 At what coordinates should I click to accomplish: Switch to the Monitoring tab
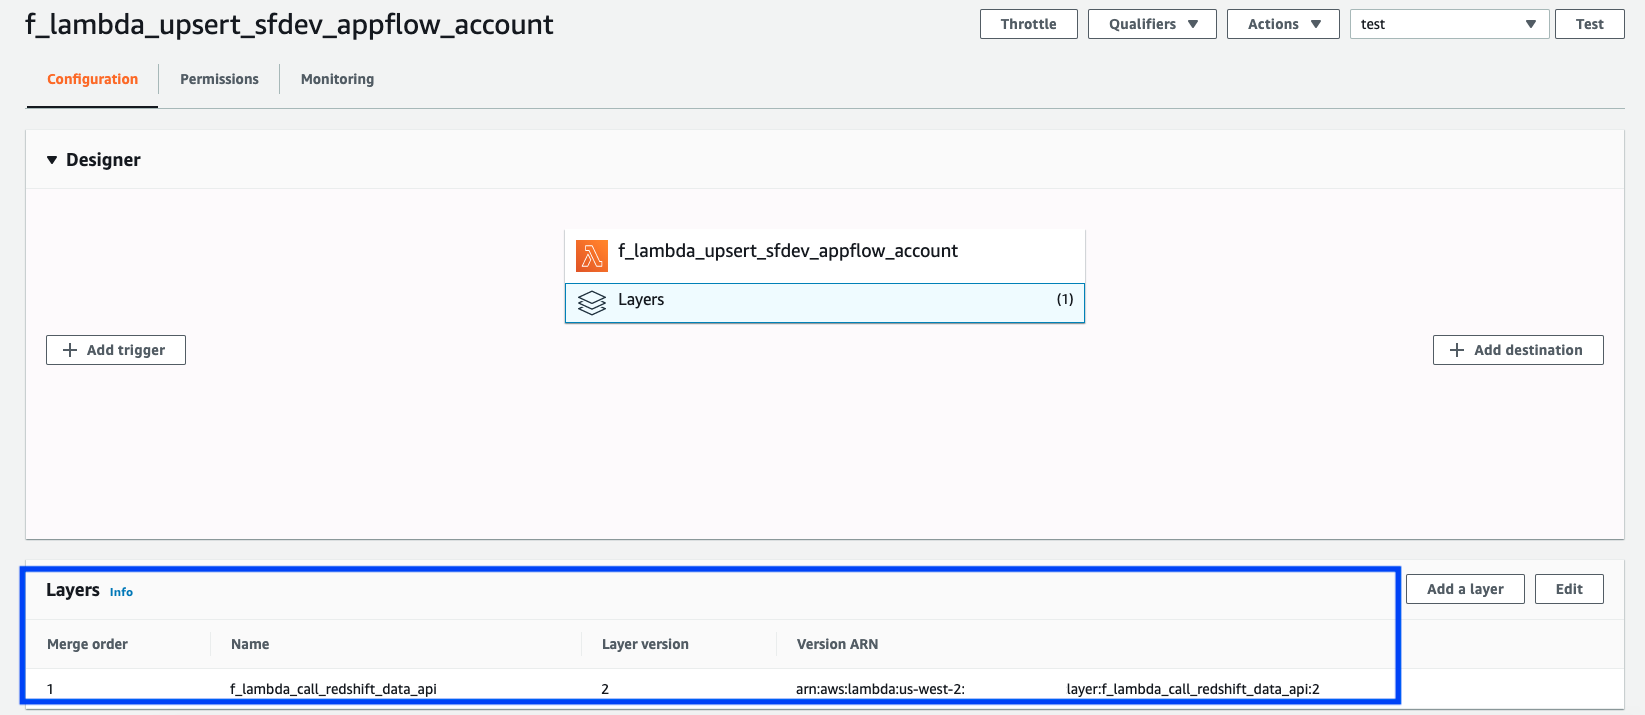(337, 79)
